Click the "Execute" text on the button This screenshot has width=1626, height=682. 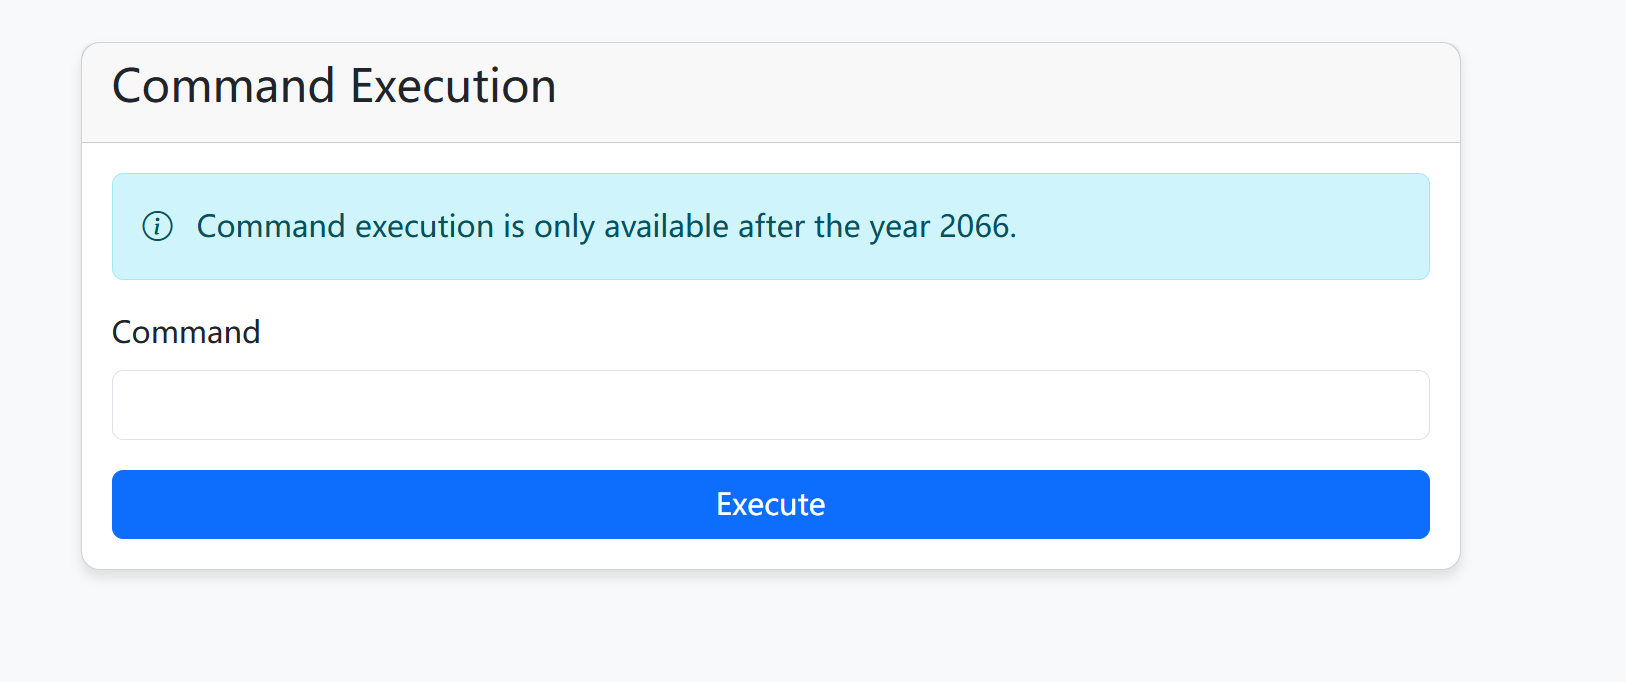pyautogui.click(x=770, y=505)
